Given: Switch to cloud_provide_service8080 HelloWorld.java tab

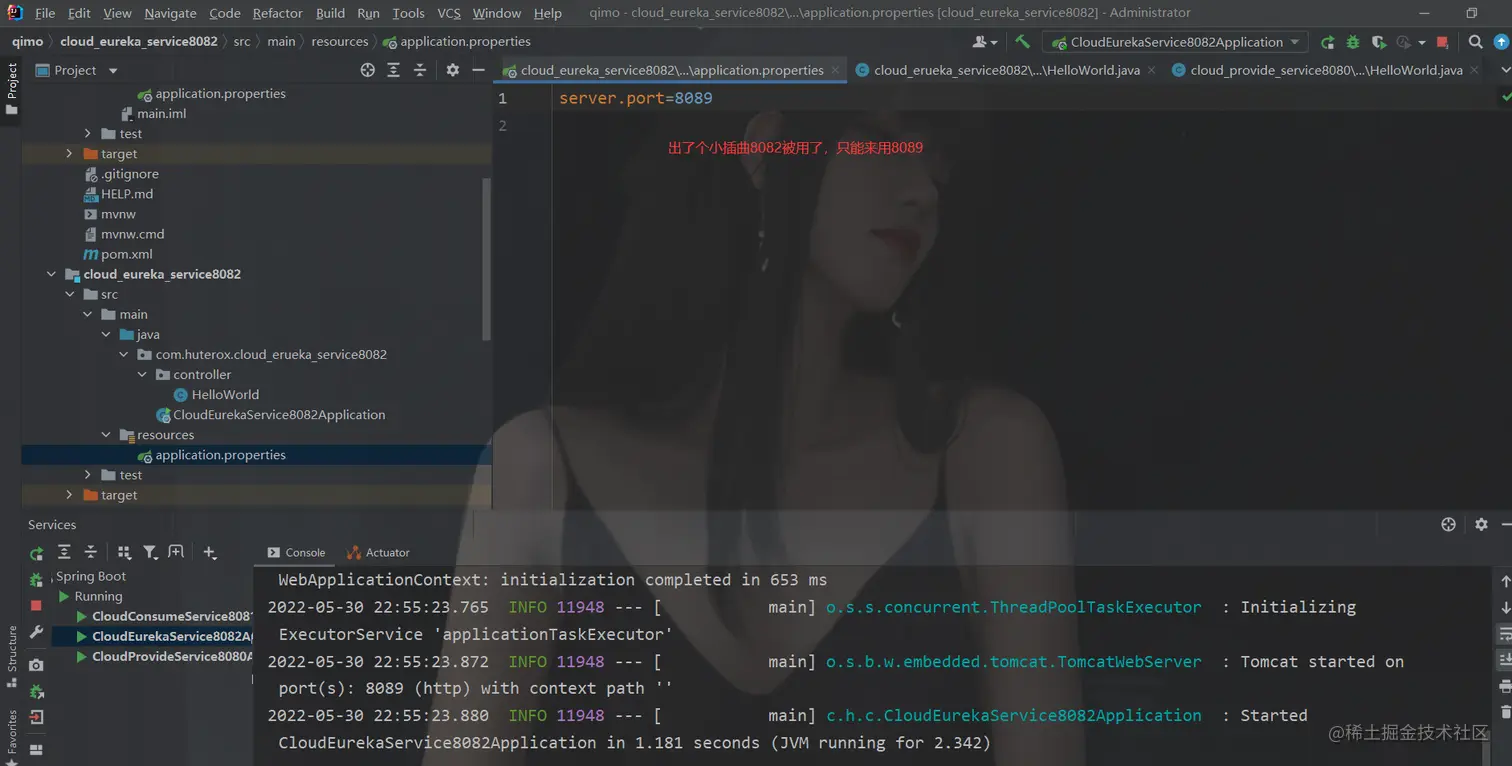Looking at the screenshot, I should [x=1326, y=70].
